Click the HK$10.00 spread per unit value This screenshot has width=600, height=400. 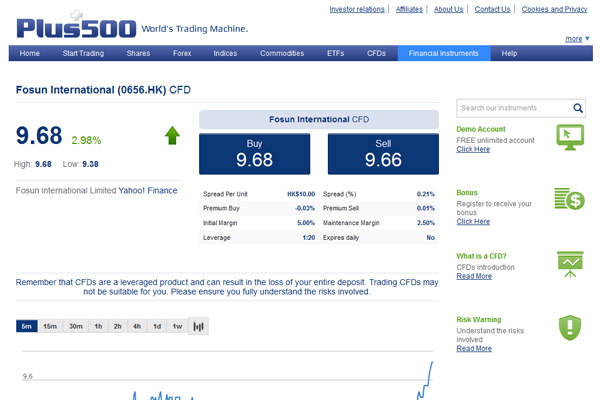tap(301, 194)
